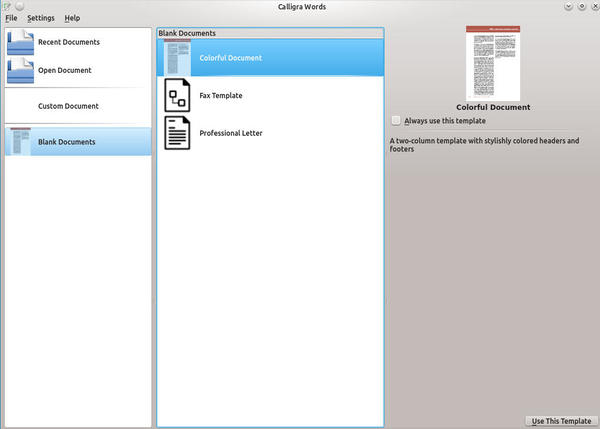Click the Calligra Words app icon in title bar
Screen dimensions: 600x429
pyautogui.click(x=7, y=6)
